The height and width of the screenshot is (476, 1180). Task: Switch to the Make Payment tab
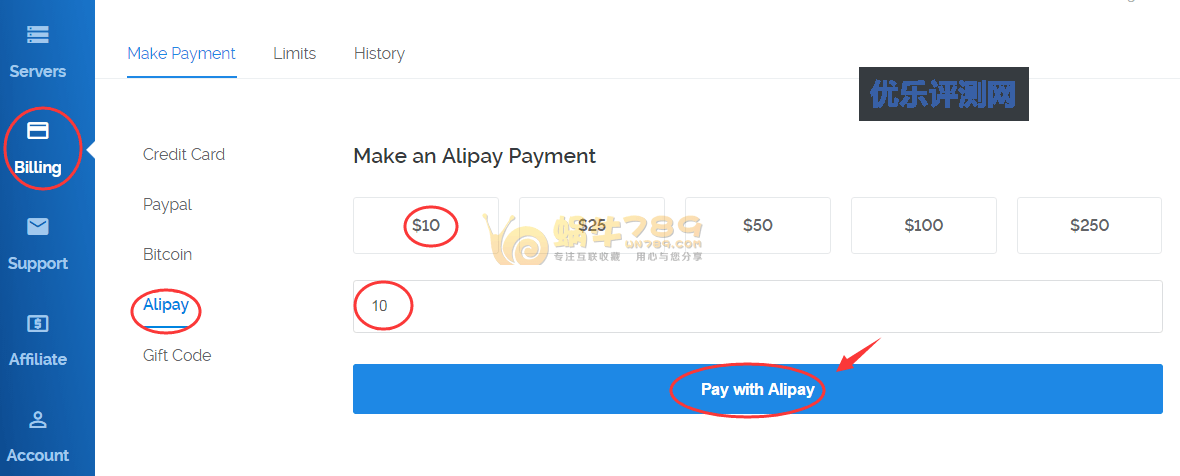click(181, 54)
